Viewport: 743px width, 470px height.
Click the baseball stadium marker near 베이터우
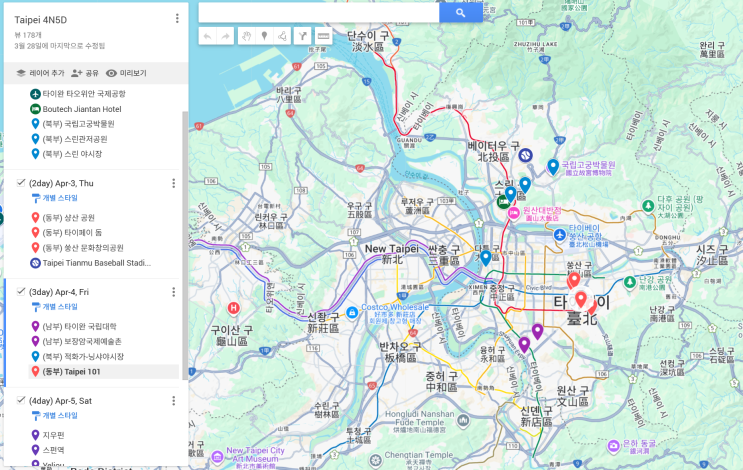[525, 155]
